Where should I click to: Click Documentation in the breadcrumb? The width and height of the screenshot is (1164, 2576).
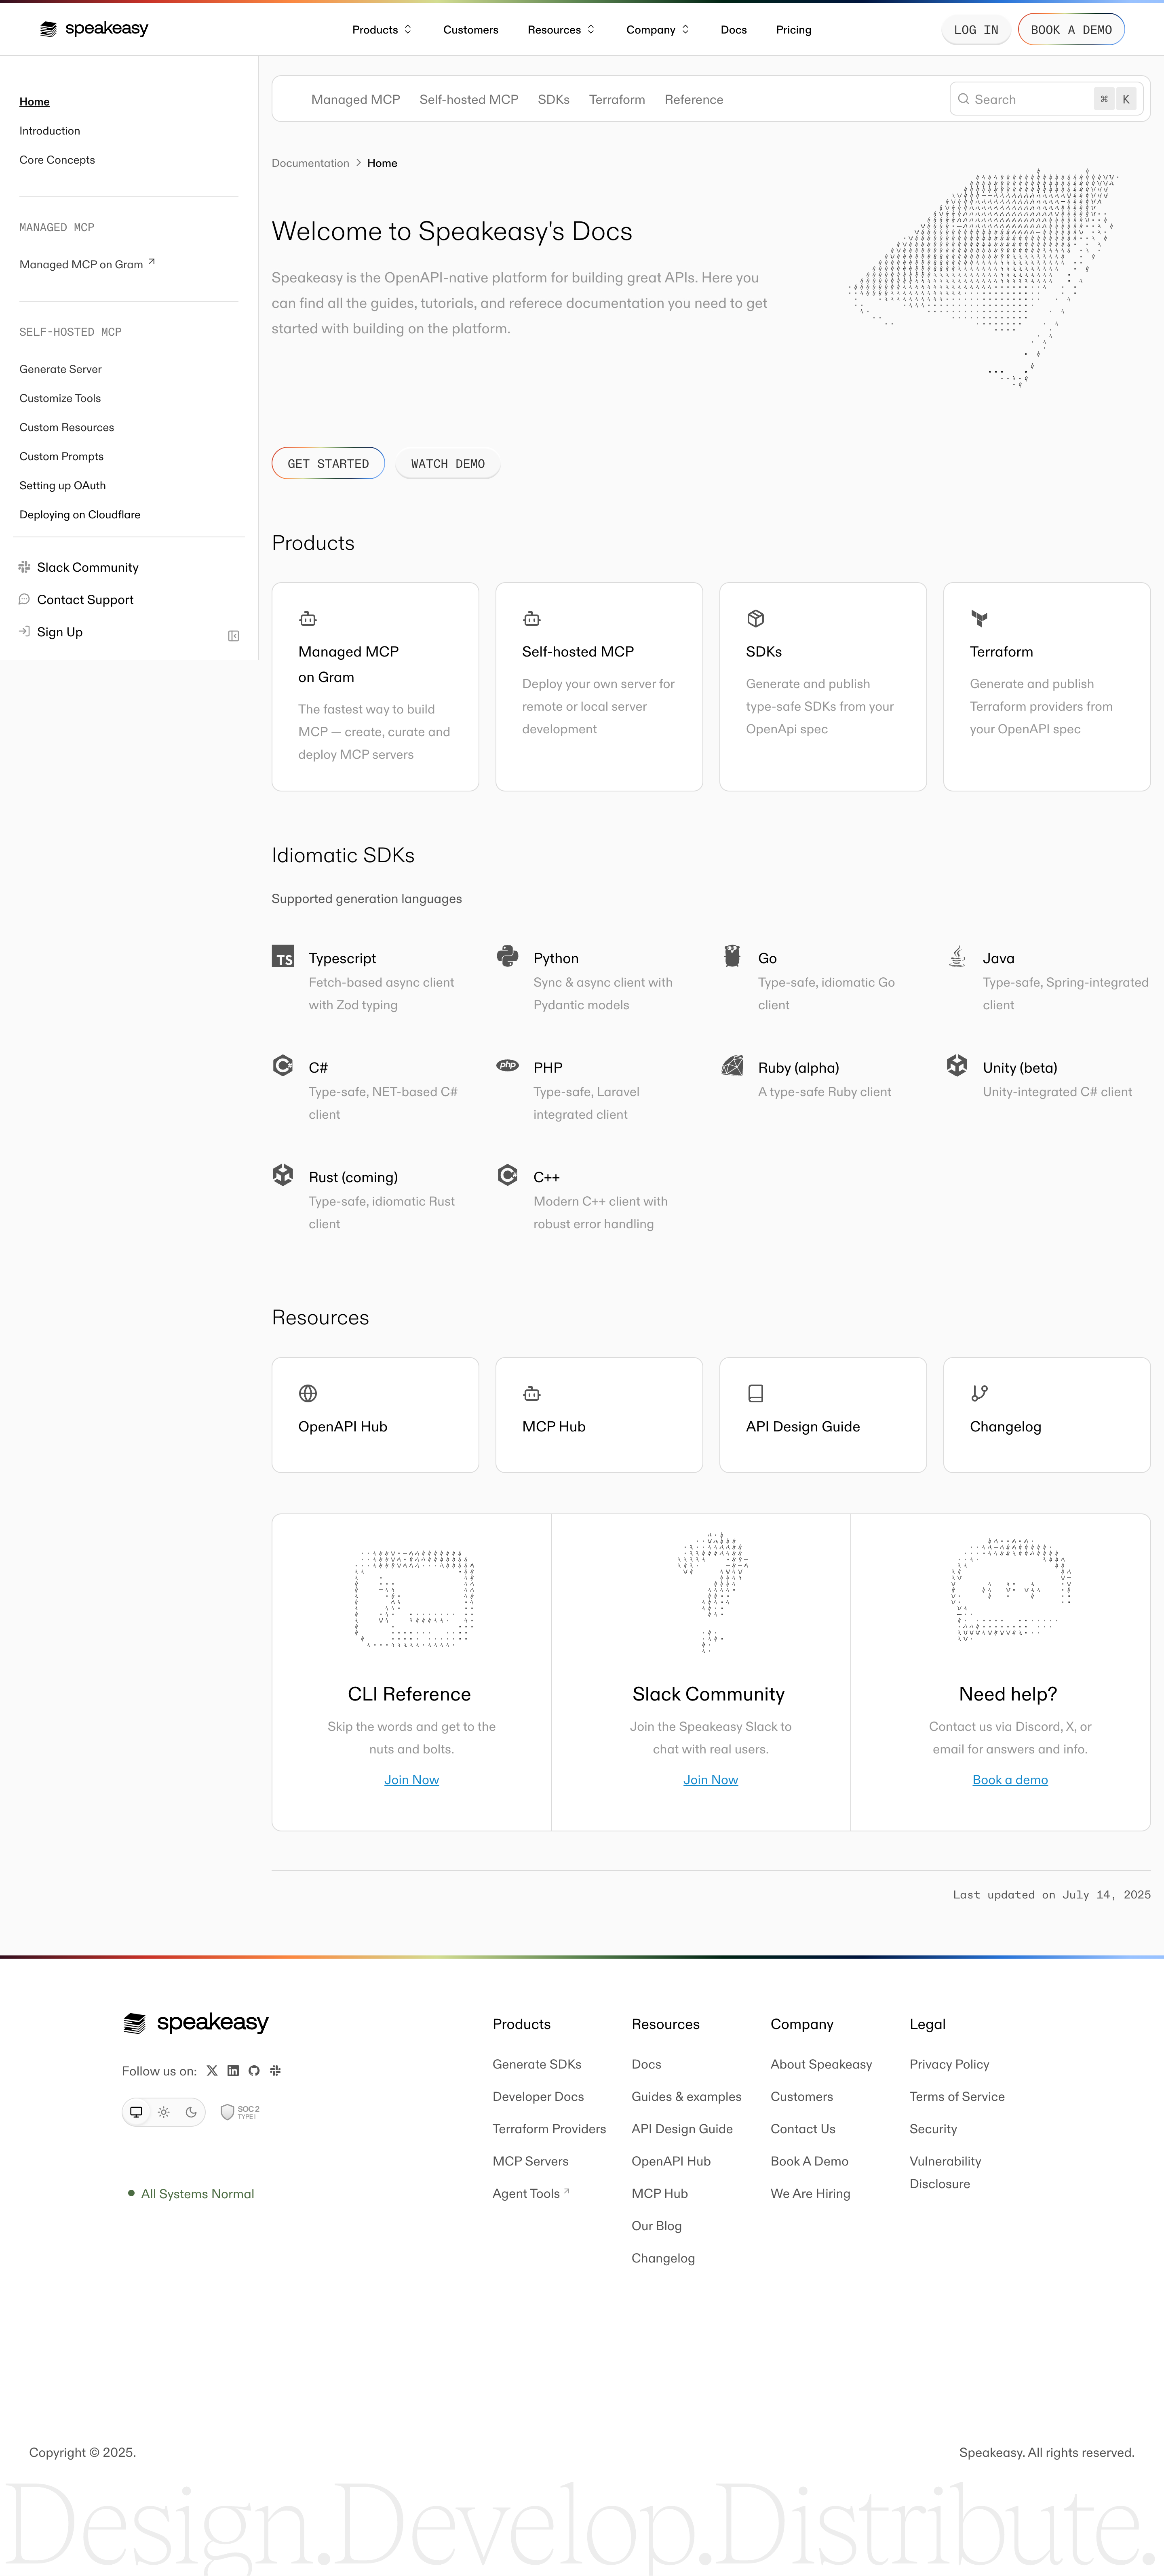pyautogui.click(x=311, y=163)
